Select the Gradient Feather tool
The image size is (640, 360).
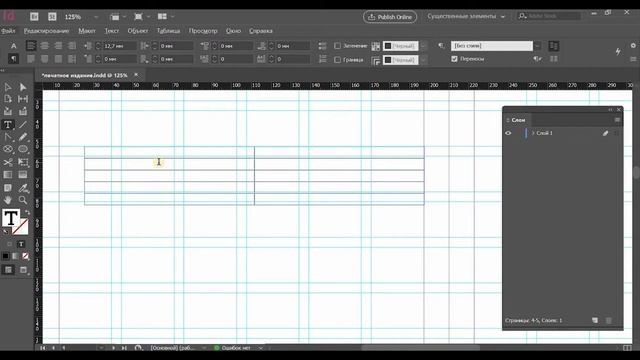[x=23, y=175]
